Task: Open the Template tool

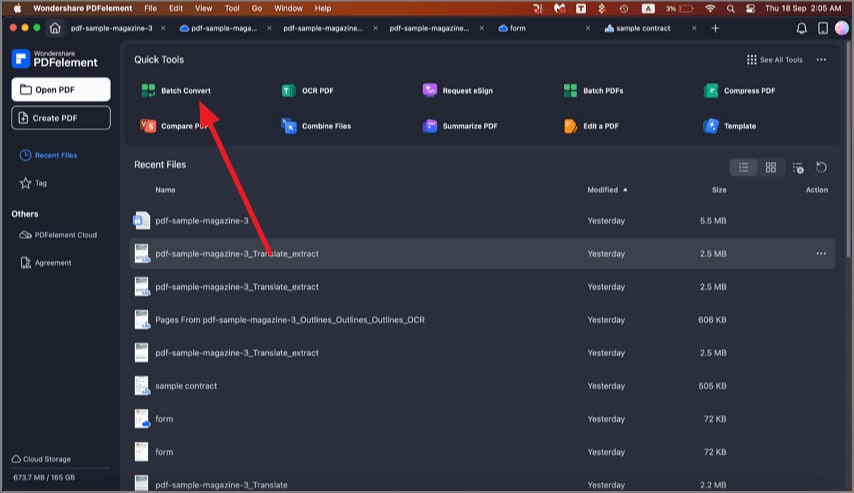Action: tap(730, 126)
